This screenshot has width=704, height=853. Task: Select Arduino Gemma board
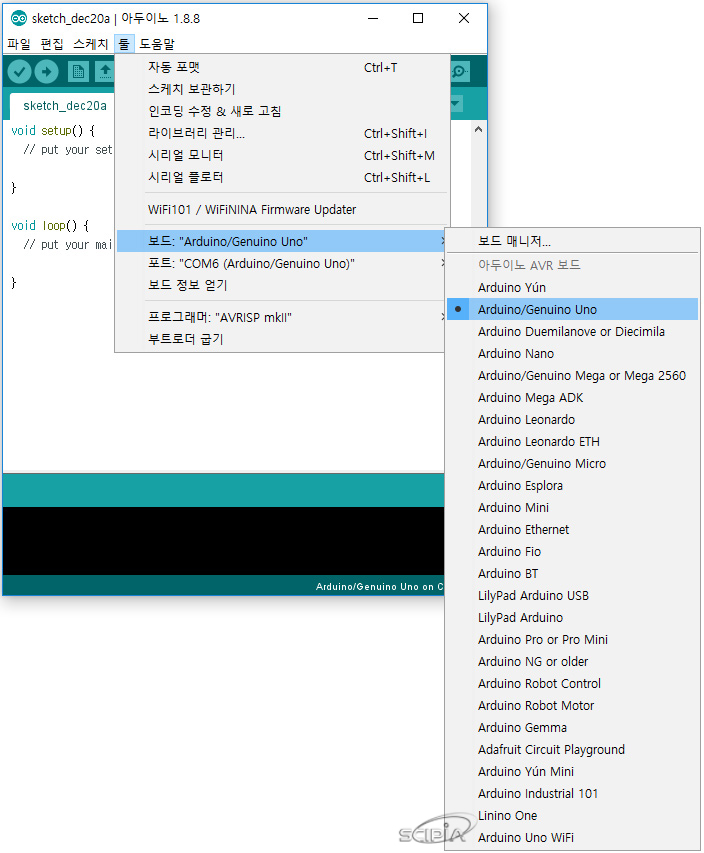tap(572, 727)
